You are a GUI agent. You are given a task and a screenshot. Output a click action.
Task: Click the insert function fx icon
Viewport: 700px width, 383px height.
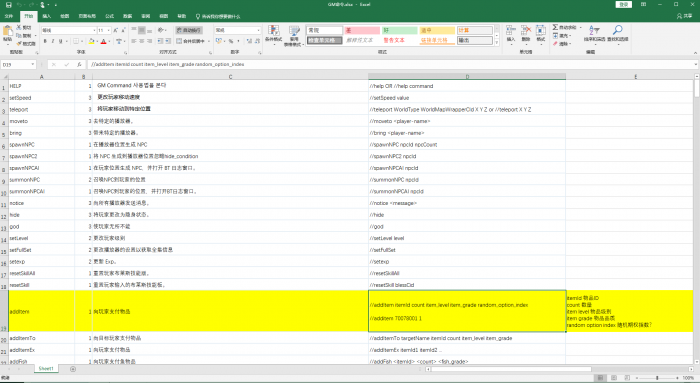79,65
